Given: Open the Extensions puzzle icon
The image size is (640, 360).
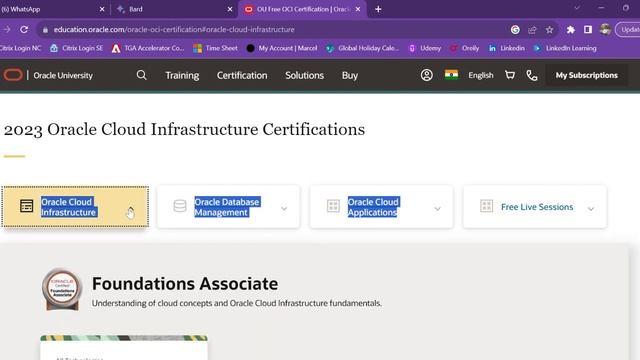Looking at the screenshot, I should (571, 29).
